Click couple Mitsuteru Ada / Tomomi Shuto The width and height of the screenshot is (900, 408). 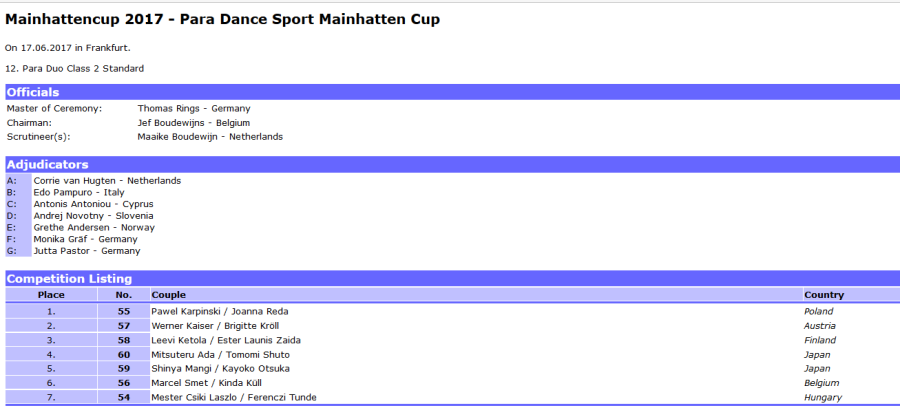pyautogui.click(x=220, y=354)
